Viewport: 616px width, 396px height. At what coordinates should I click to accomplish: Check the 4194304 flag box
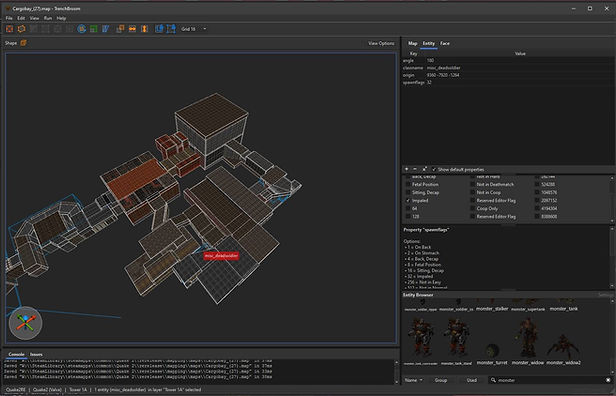point(537,209)
